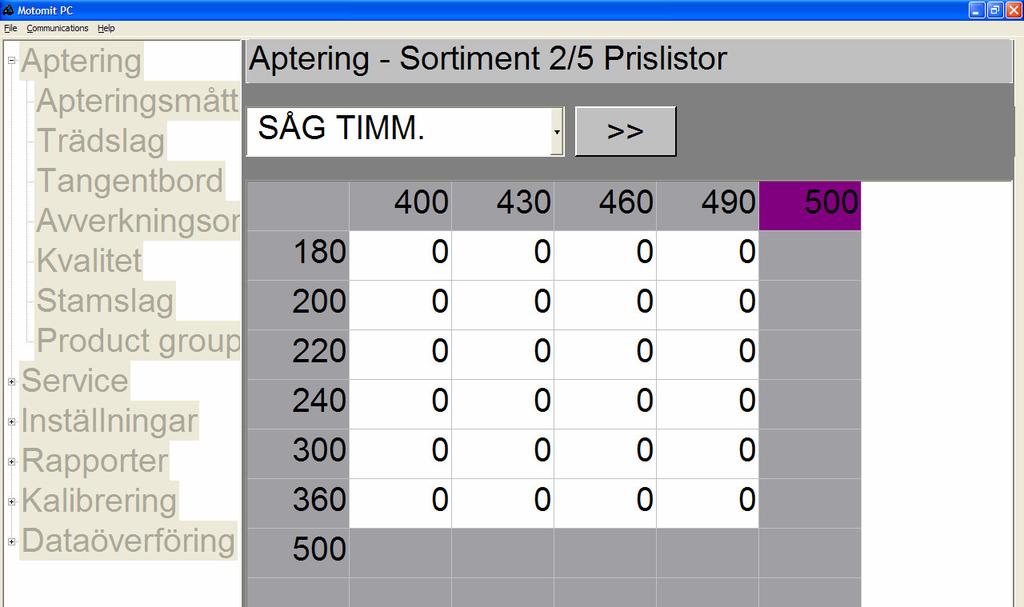Collapse the Aptering tree node
Viewport: 1024px width, 607px height.
pos(12,61)
